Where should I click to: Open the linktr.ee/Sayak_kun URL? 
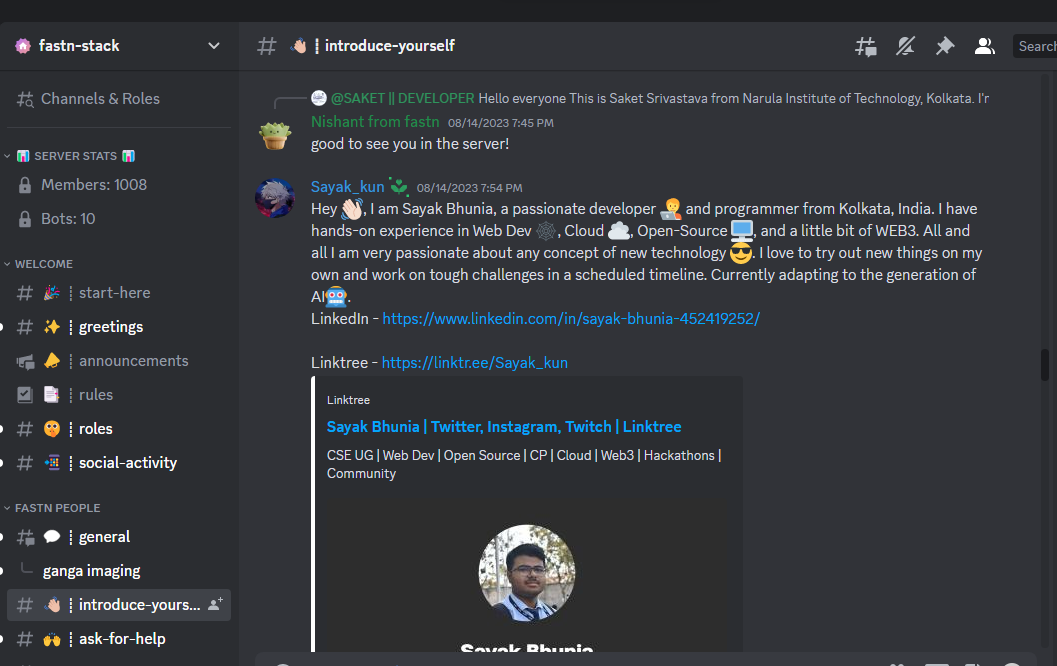475,363
